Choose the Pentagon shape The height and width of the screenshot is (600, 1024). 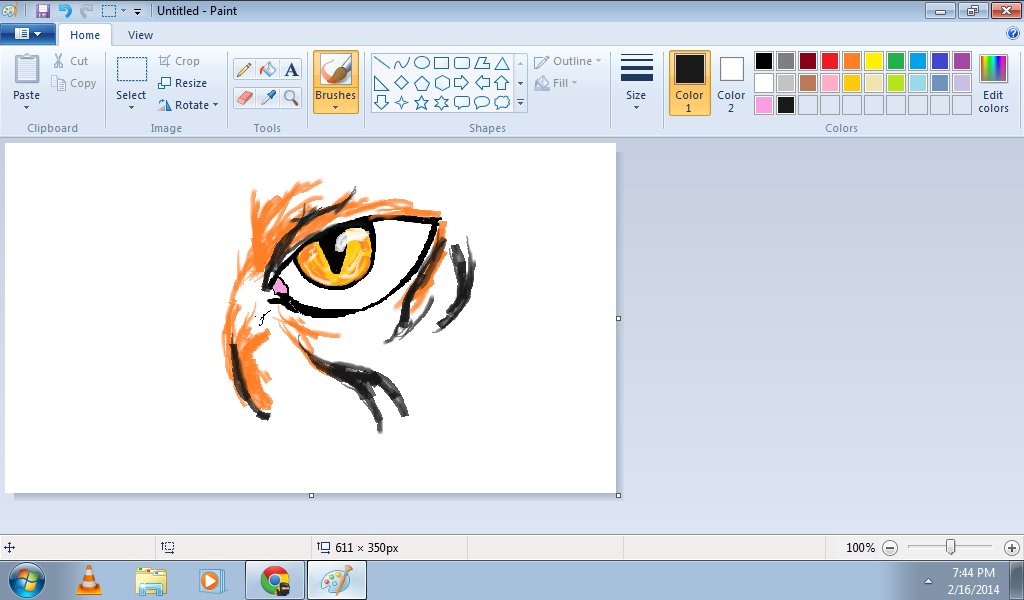pyautogui.click(x=422, y=83)
